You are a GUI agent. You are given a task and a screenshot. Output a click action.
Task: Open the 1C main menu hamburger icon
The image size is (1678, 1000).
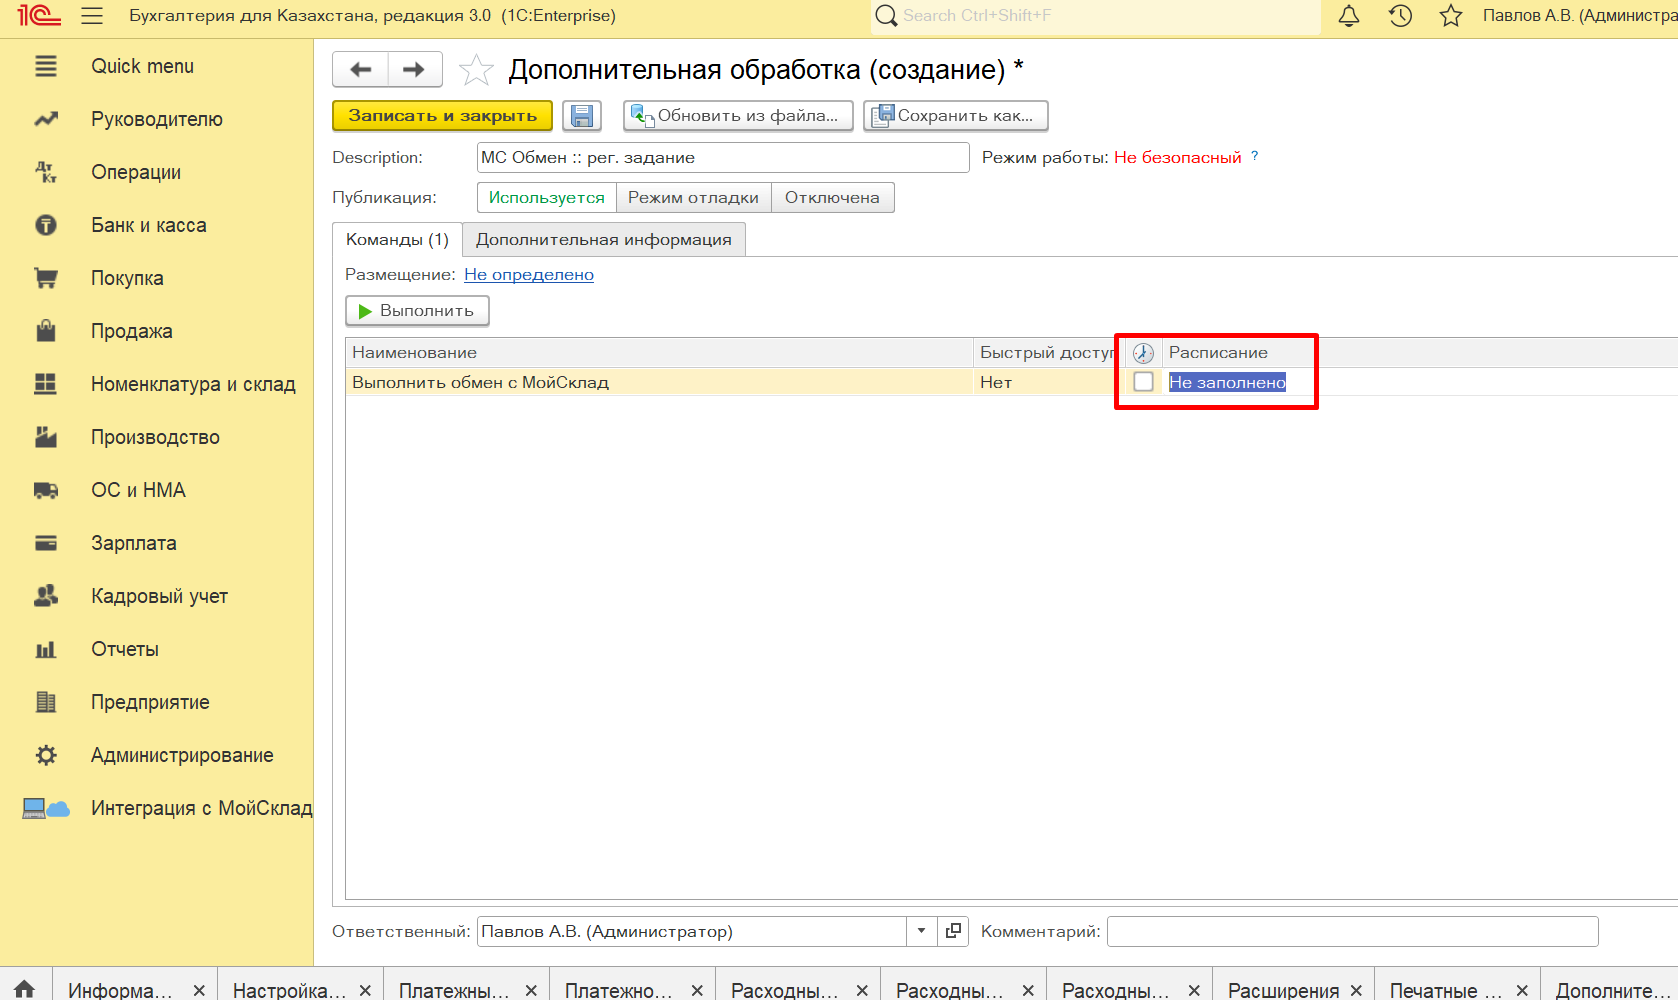(x=92, y=16)
